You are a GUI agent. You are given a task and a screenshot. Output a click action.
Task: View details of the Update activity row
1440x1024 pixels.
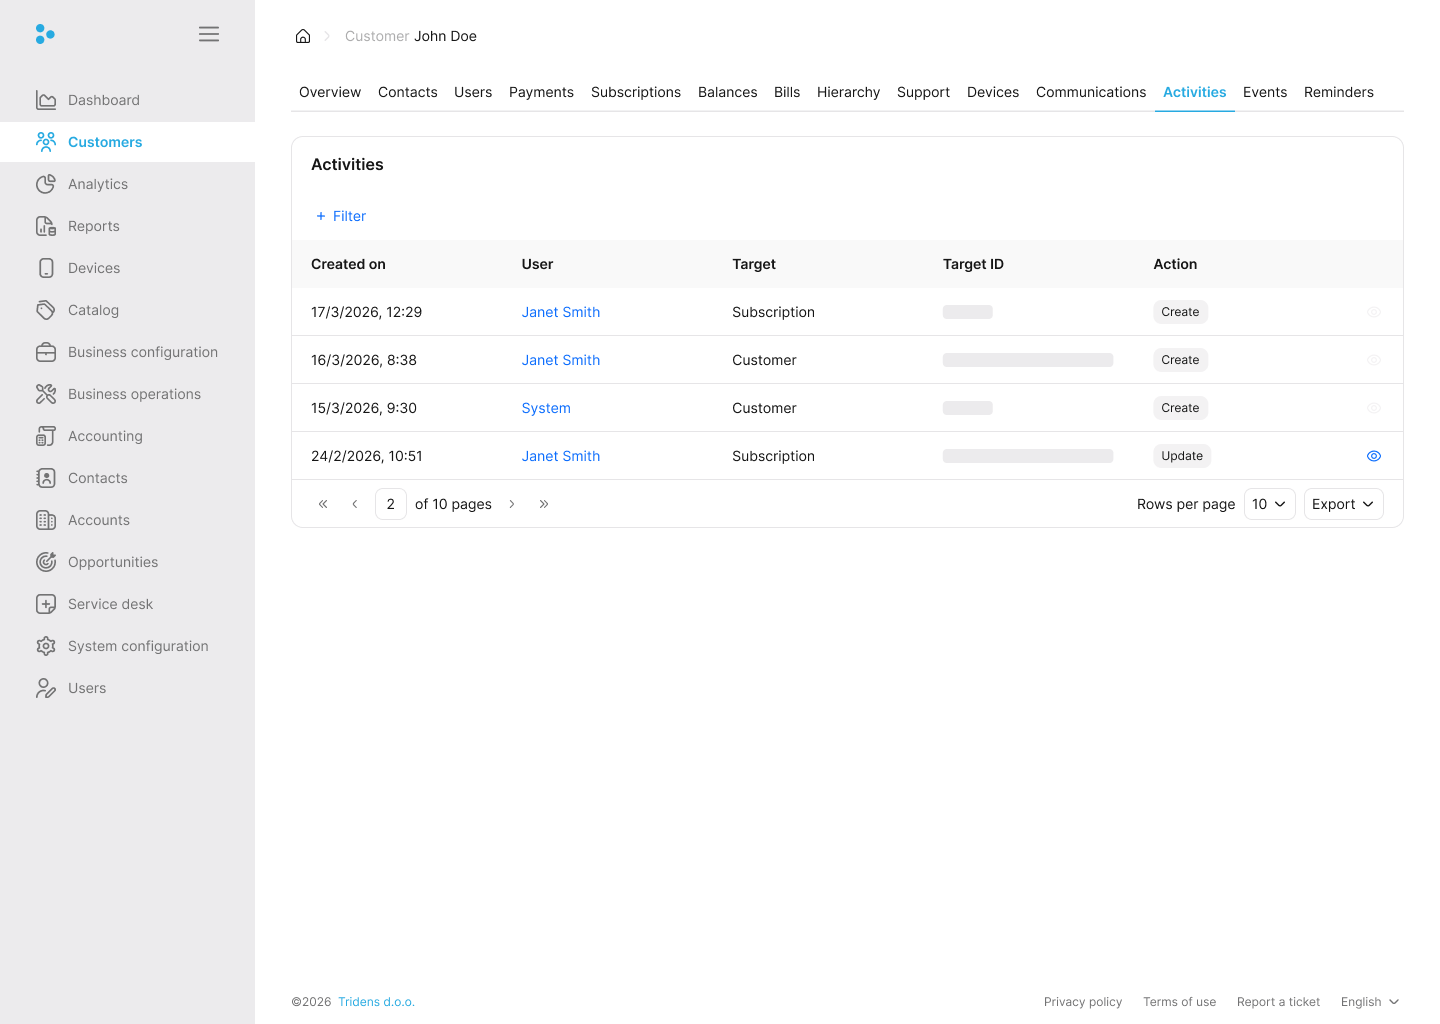point(1373,455)
